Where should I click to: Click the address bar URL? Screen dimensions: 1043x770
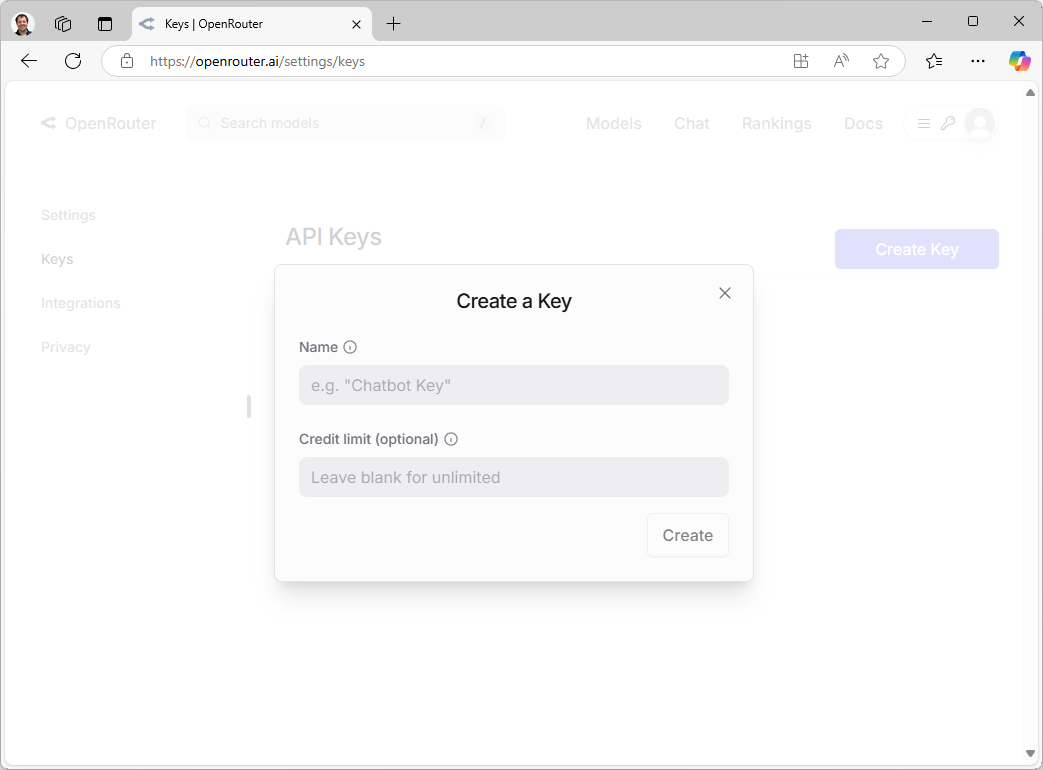coord(257,61)
